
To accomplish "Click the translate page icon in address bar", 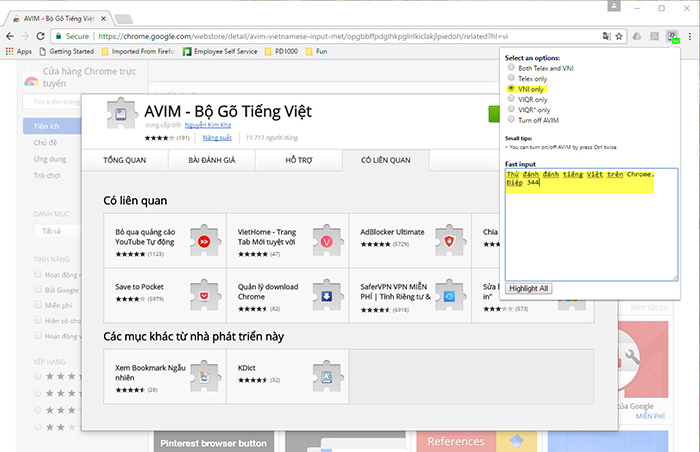I will click(606, 36).
